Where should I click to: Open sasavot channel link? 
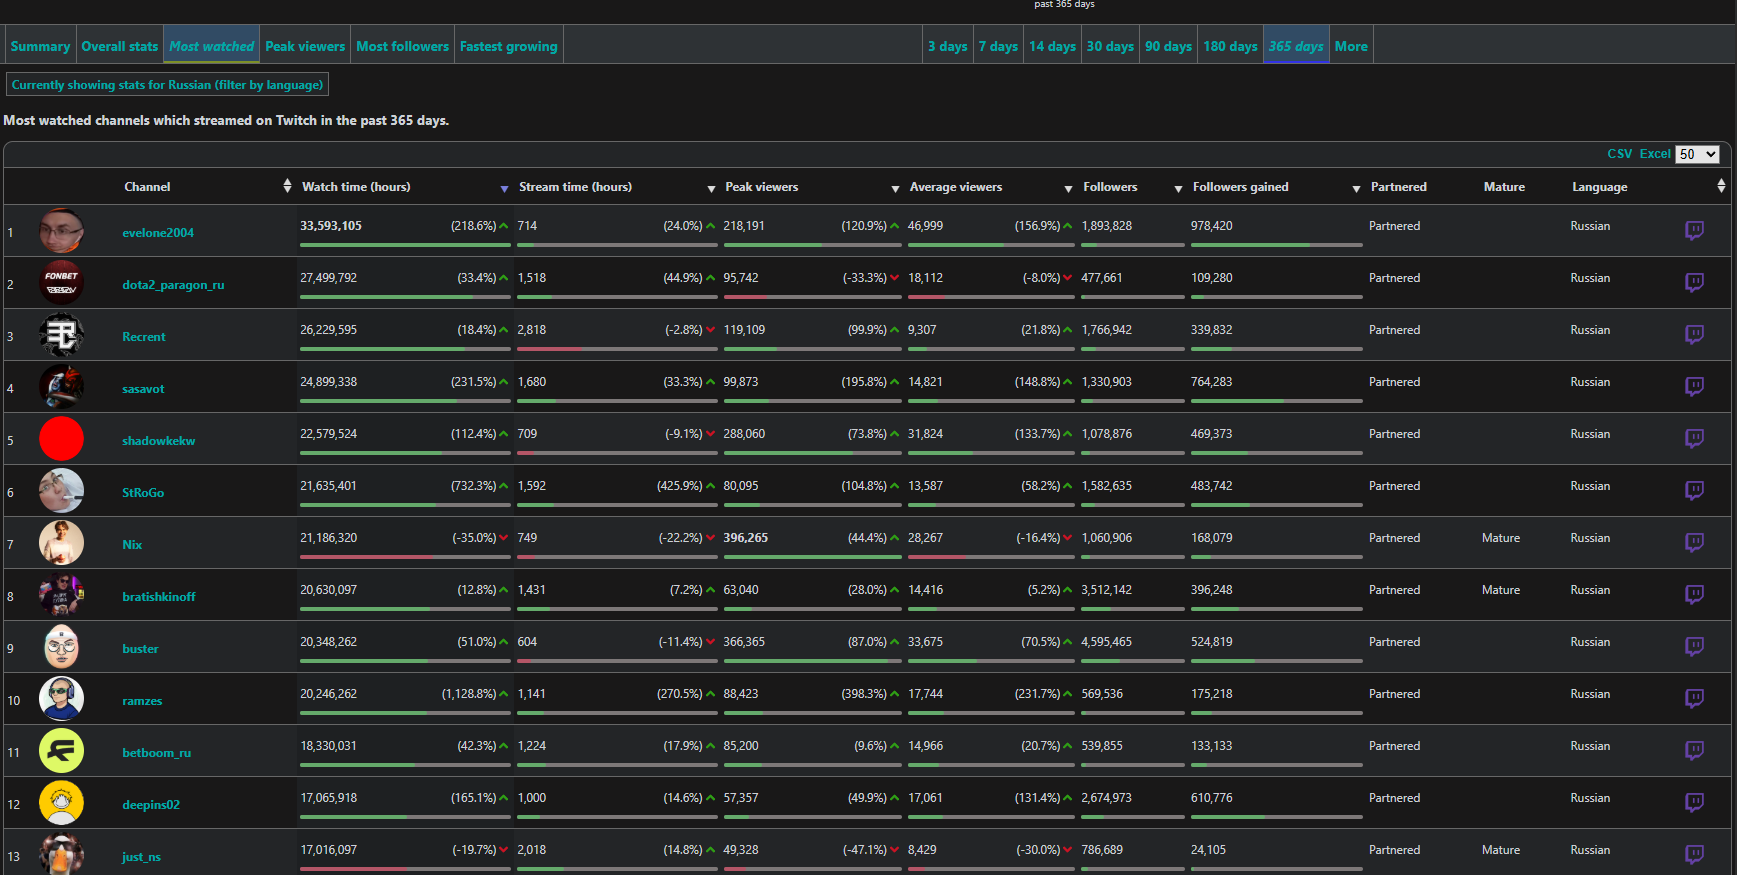point(143,389)
